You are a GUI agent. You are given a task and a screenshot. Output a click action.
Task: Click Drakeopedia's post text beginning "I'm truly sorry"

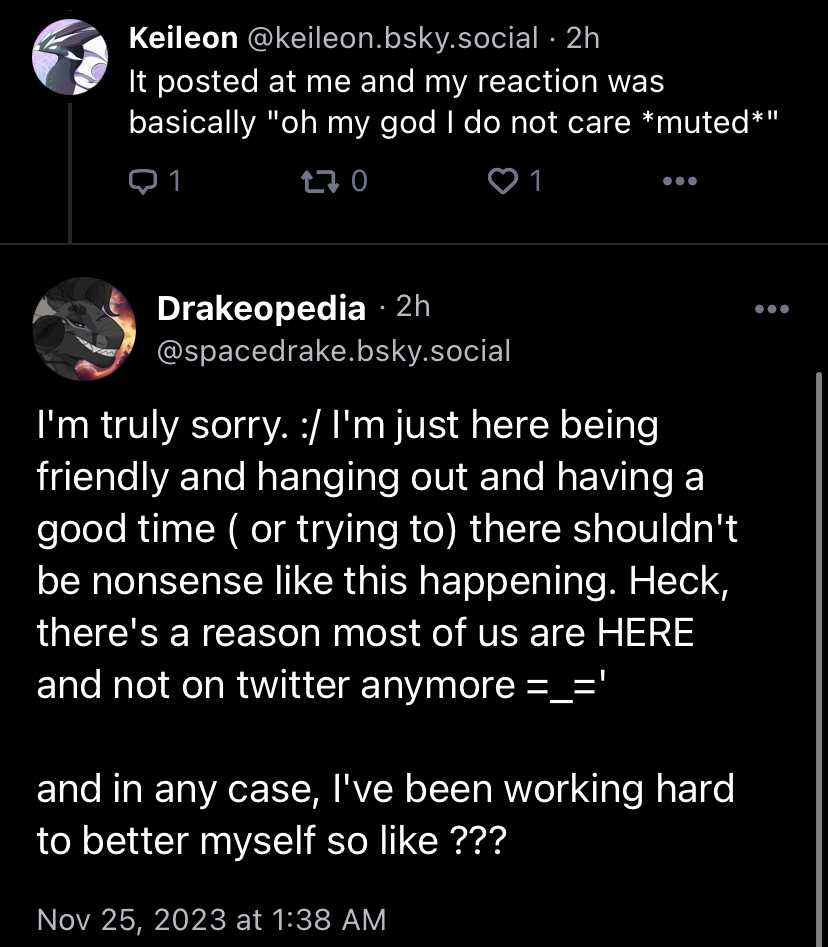(x=387, y=632)
